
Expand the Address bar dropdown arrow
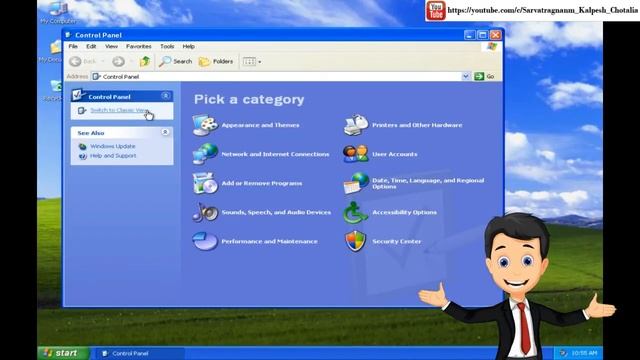pyautogui.click(x=465, y=76)
